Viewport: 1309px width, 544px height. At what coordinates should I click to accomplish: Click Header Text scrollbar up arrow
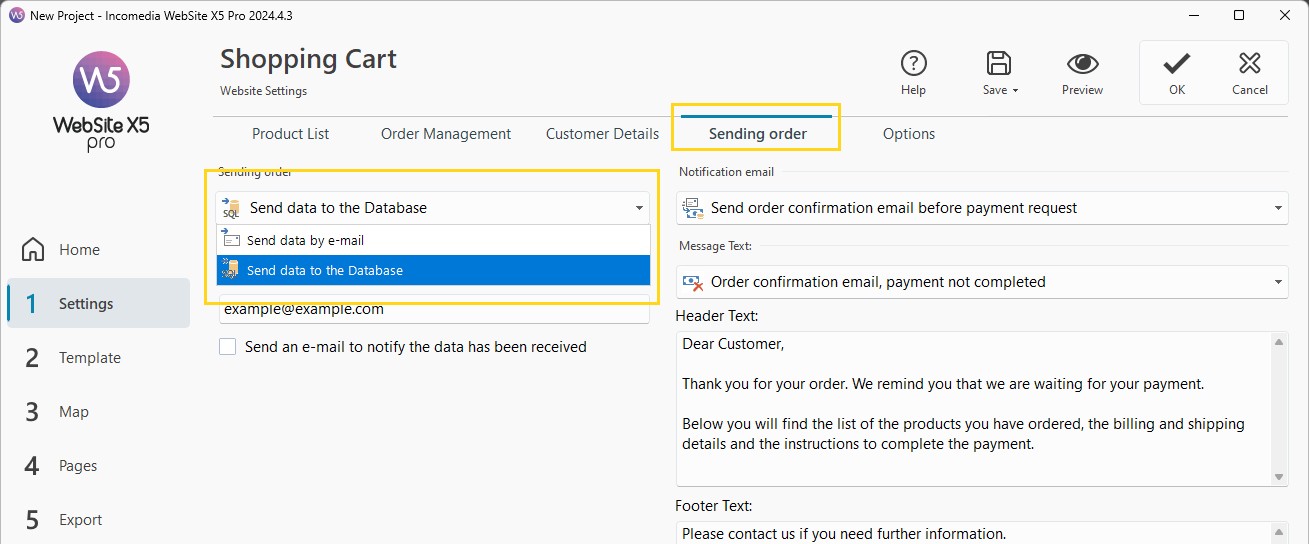(1280, 341)
